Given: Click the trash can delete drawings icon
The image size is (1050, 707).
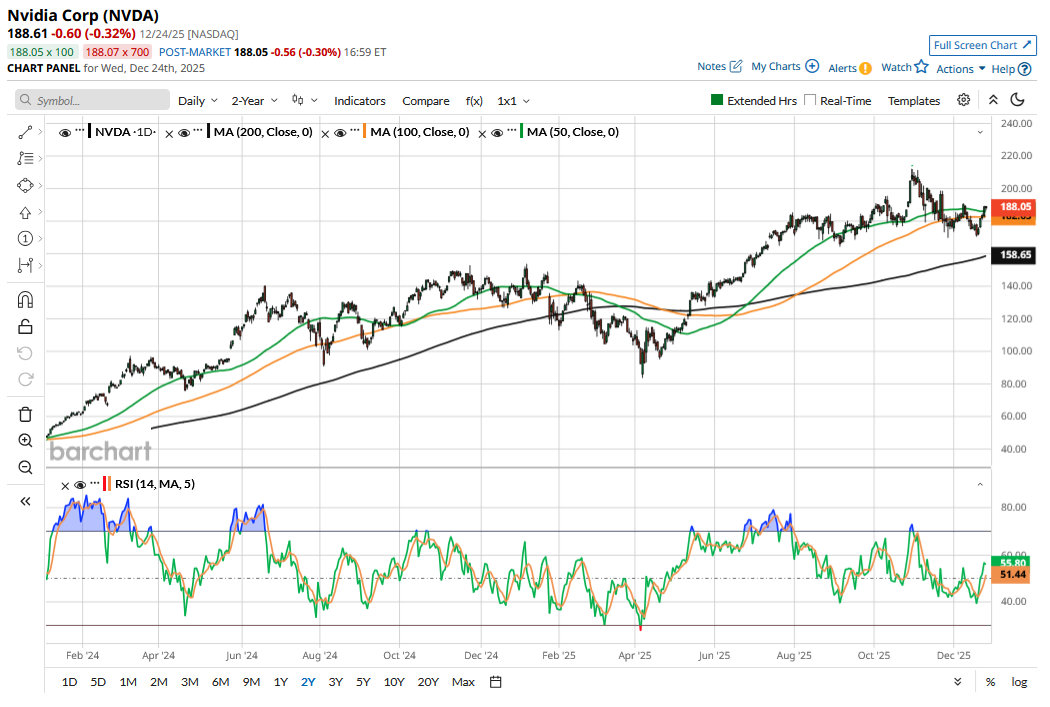Looking at the screenshot, I should point(25,414).
